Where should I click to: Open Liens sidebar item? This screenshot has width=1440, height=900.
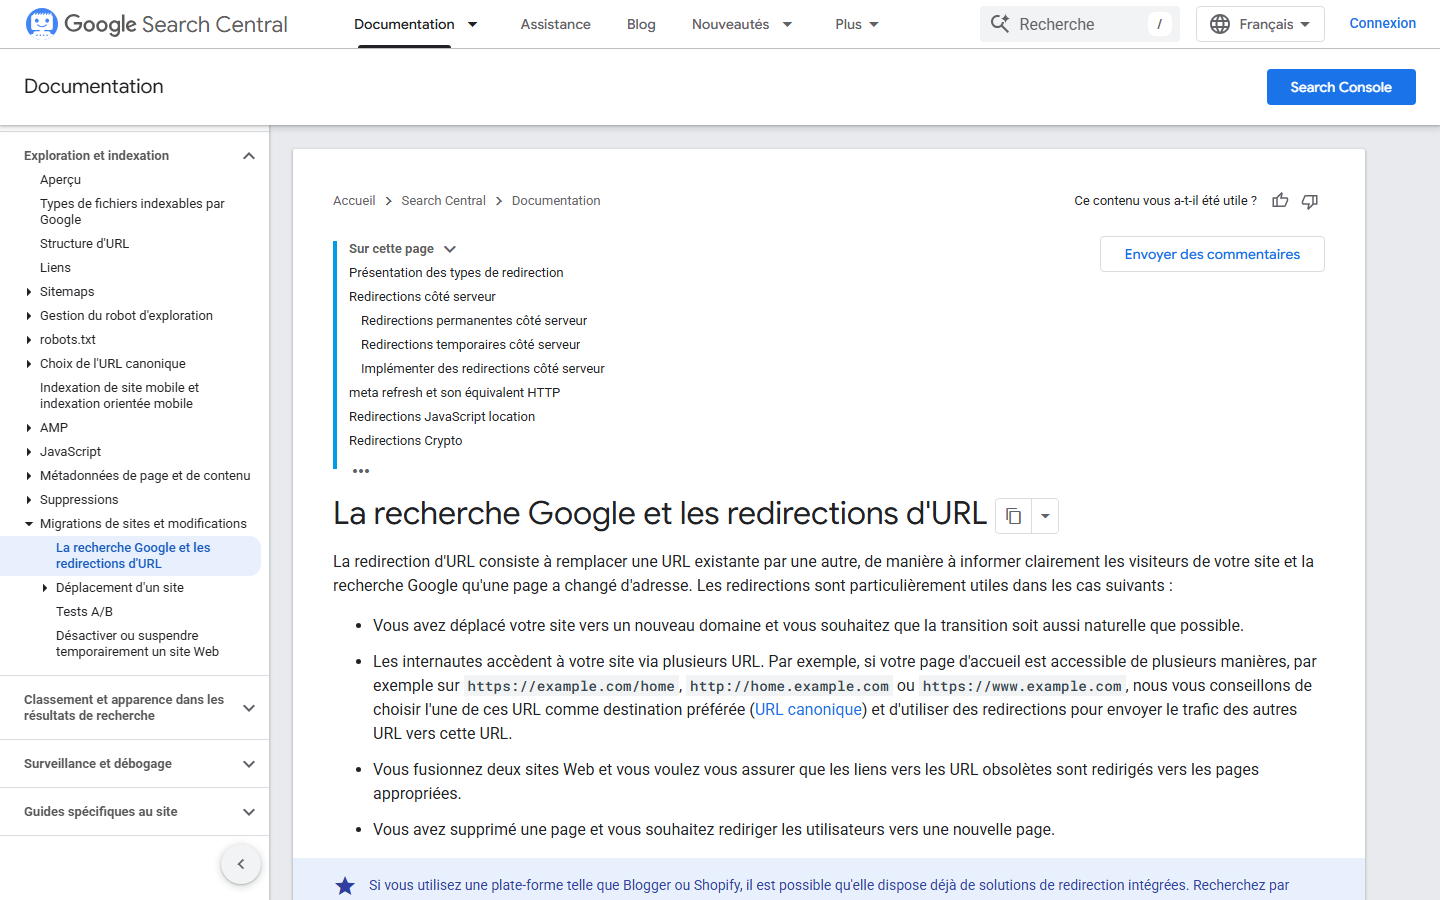55,268
